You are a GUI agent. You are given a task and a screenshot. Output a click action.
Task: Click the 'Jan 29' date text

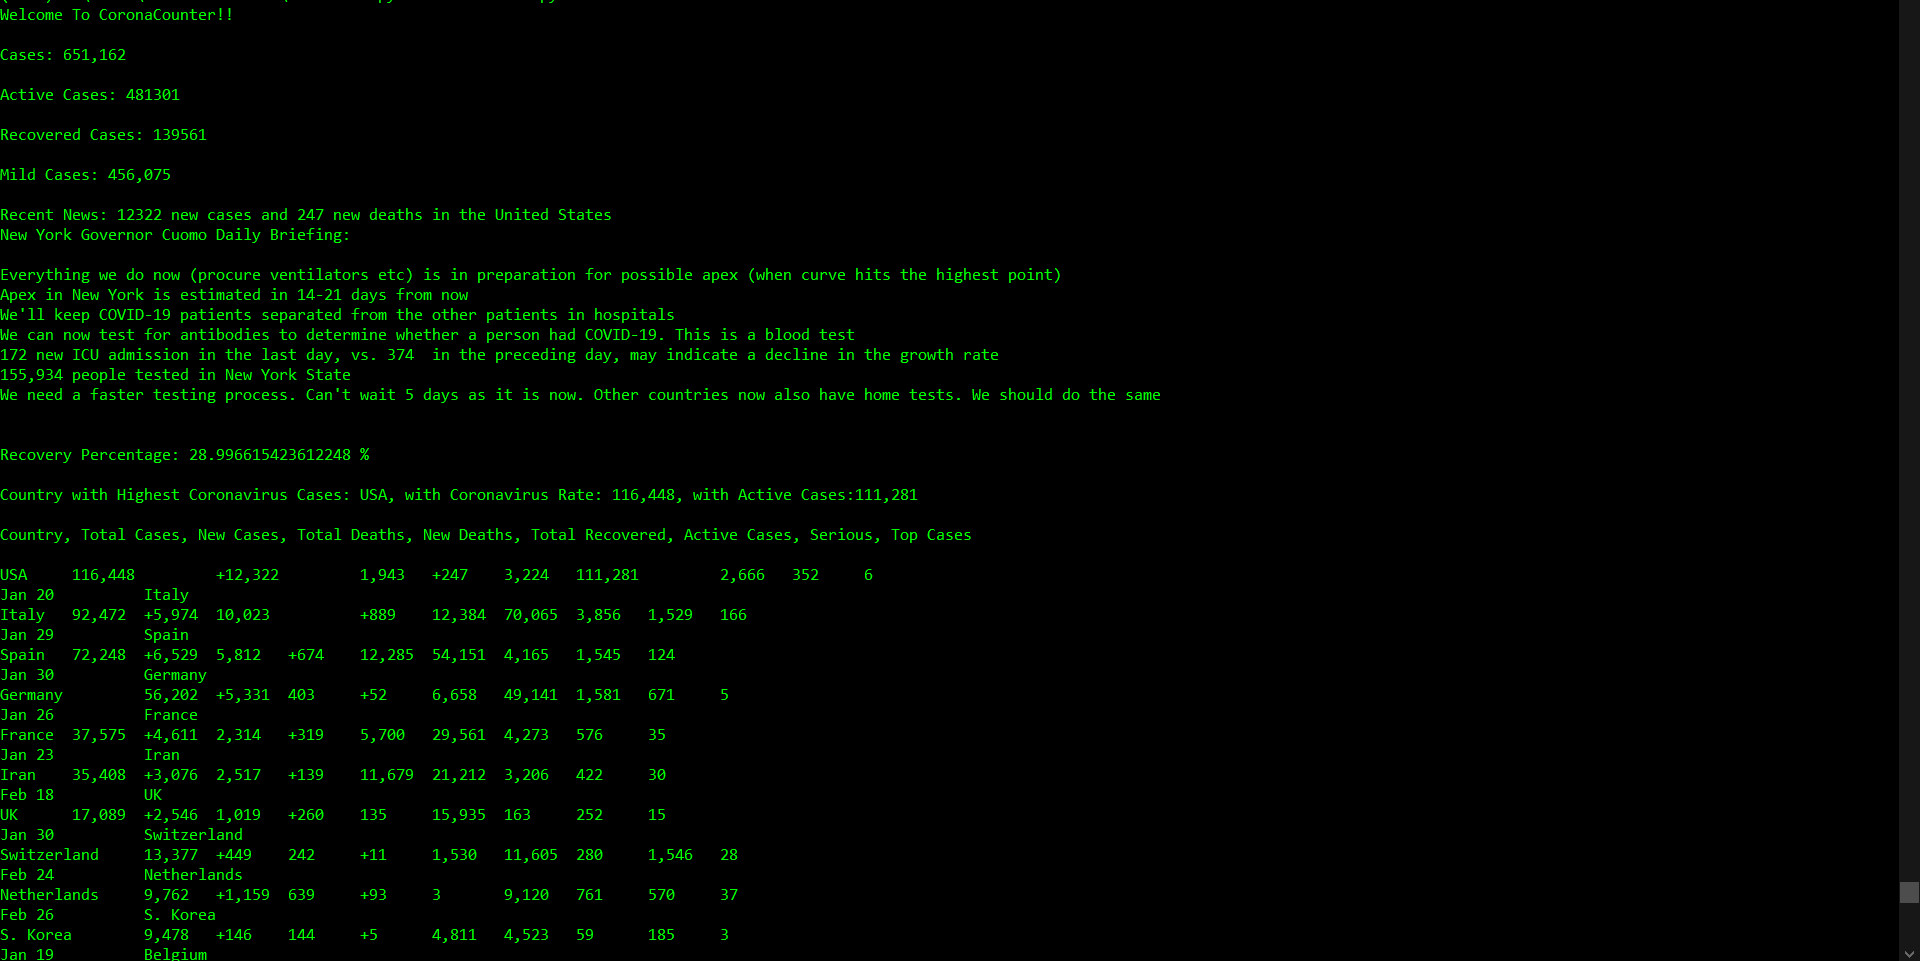[x=27, y=635]
